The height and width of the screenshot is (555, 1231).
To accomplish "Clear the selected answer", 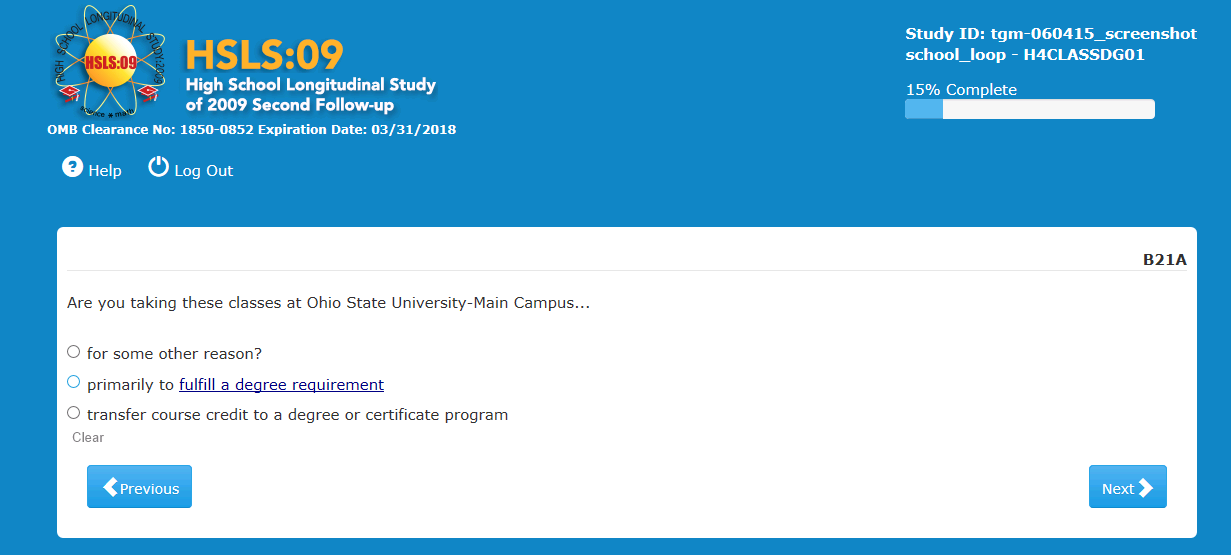I will point(88,438).
